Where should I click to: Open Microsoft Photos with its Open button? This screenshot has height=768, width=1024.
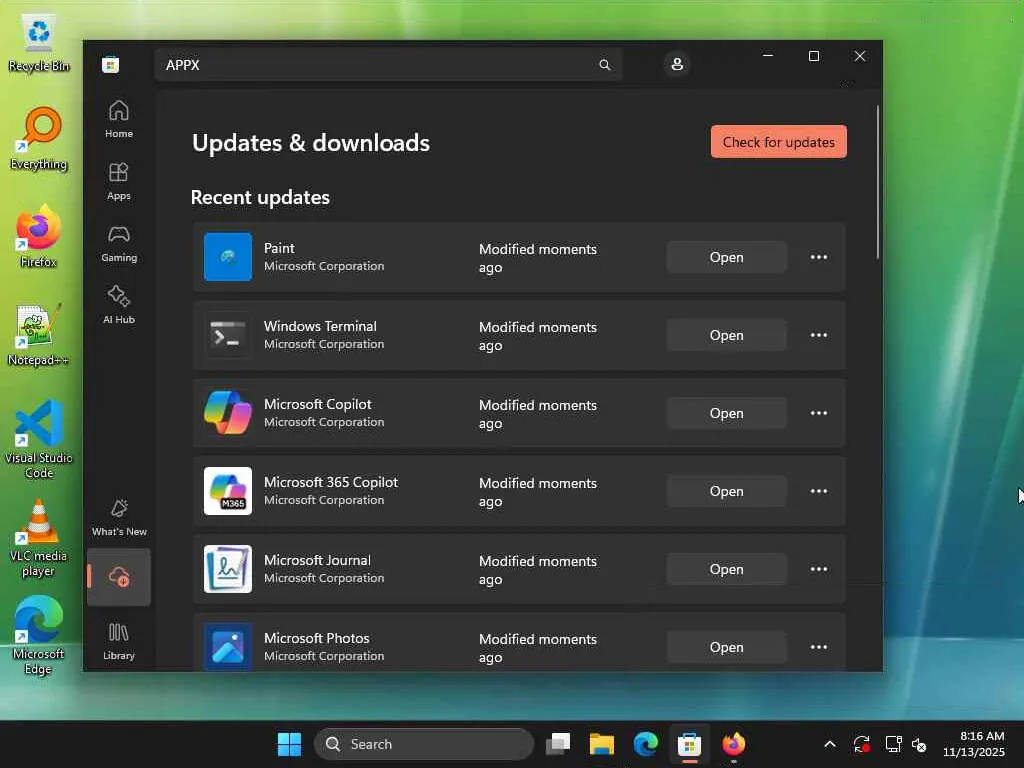click(x=726, y=647)
